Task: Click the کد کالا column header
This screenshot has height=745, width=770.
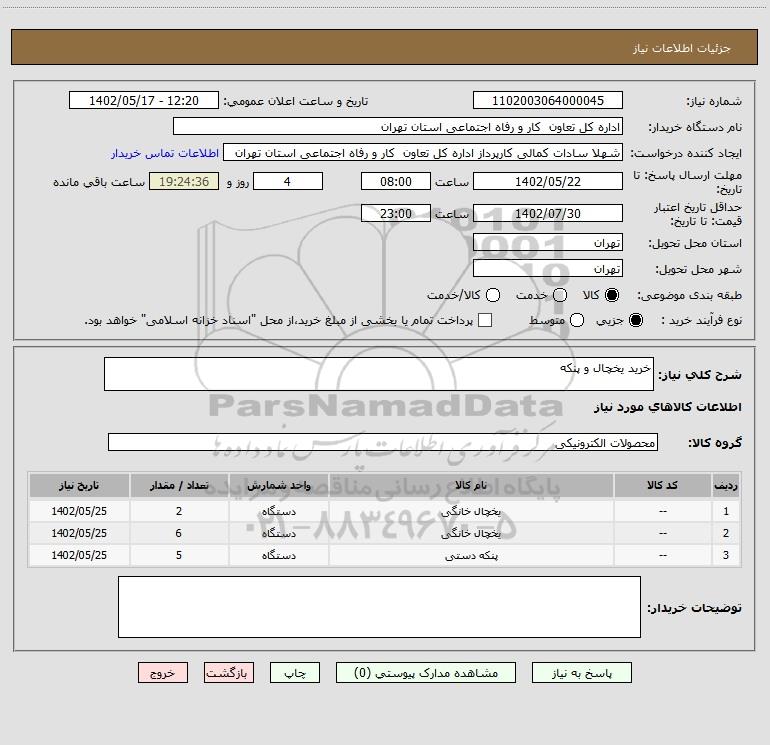Action: coord(662,486)
